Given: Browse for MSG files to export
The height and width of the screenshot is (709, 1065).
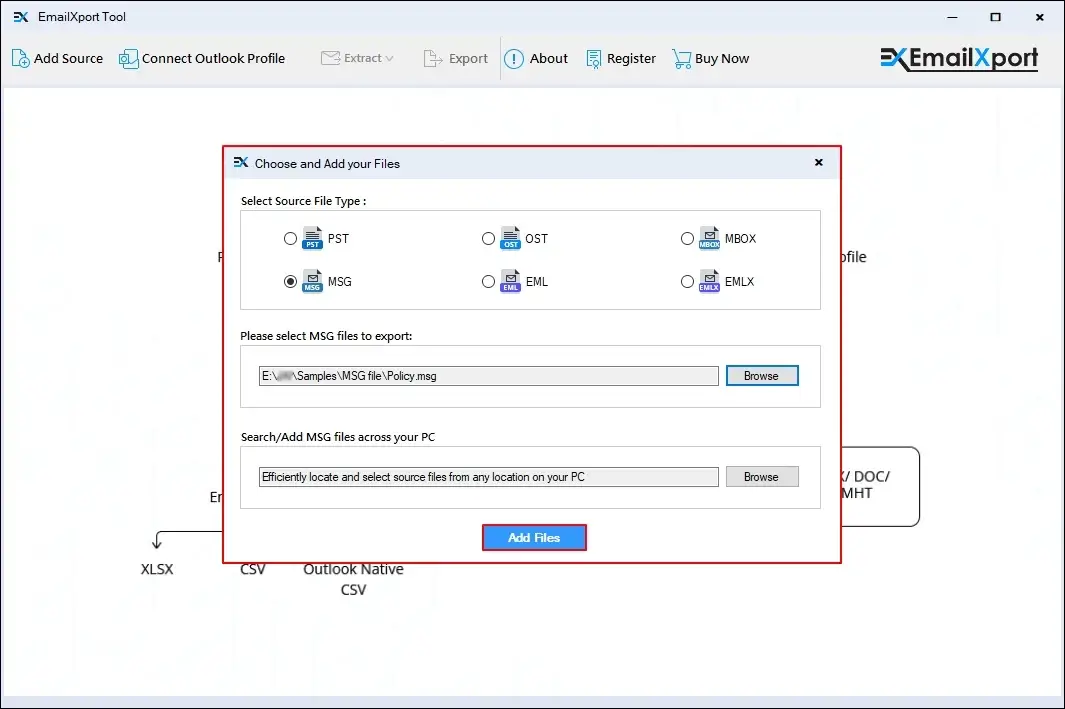Looking at the screenshot, I should (x=762, y=375).
